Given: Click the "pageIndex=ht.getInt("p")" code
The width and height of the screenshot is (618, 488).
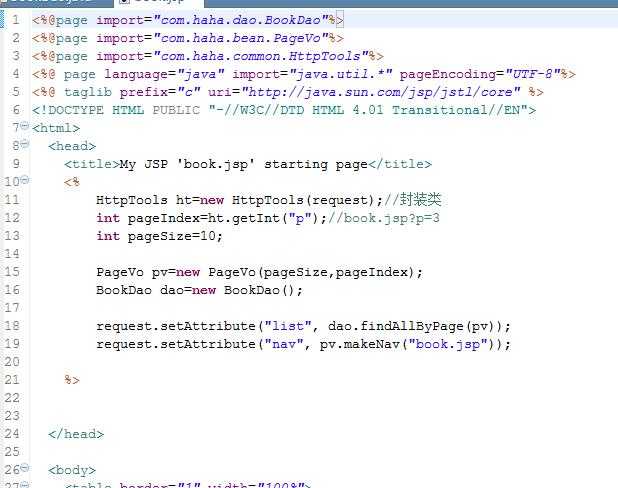Looking at the screenshot, I should pyautogui.click(x=223, y=218).
